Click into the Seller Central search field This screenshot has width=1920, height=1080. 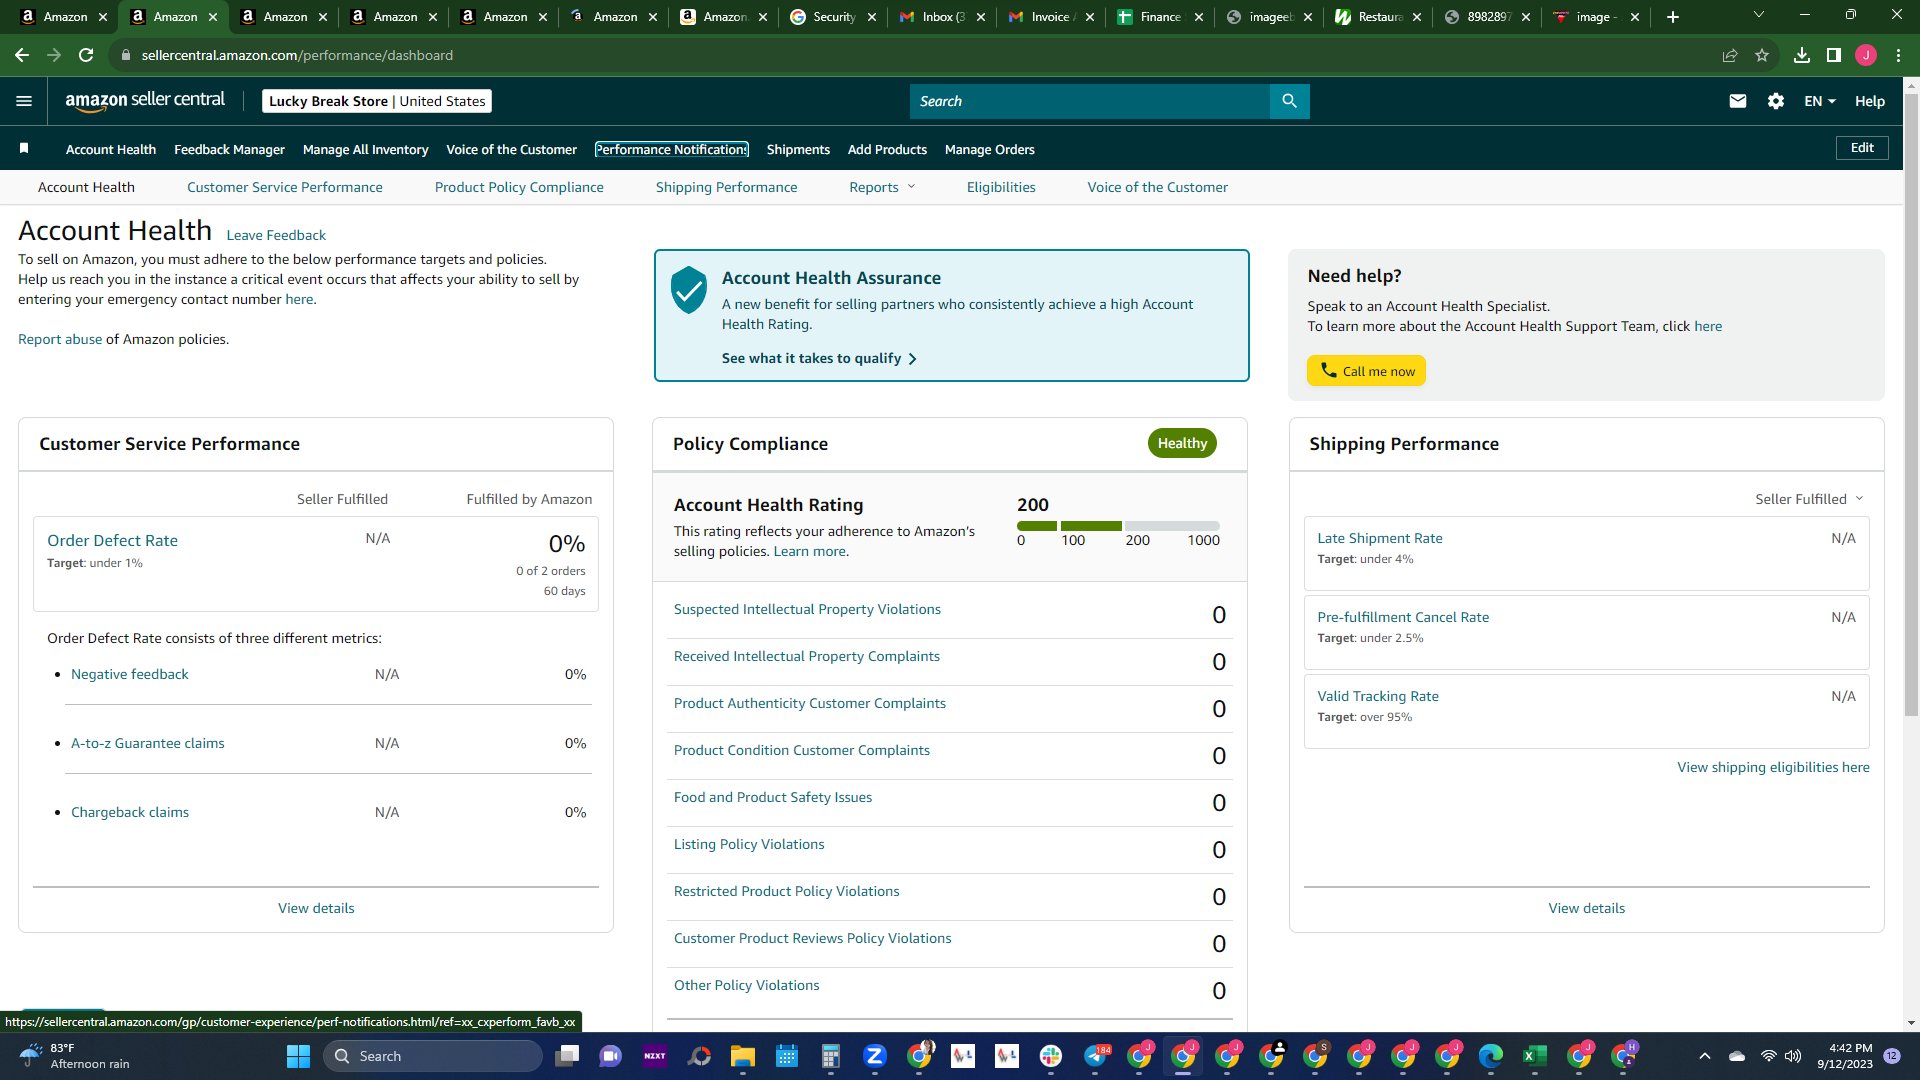coord(1090,101)
